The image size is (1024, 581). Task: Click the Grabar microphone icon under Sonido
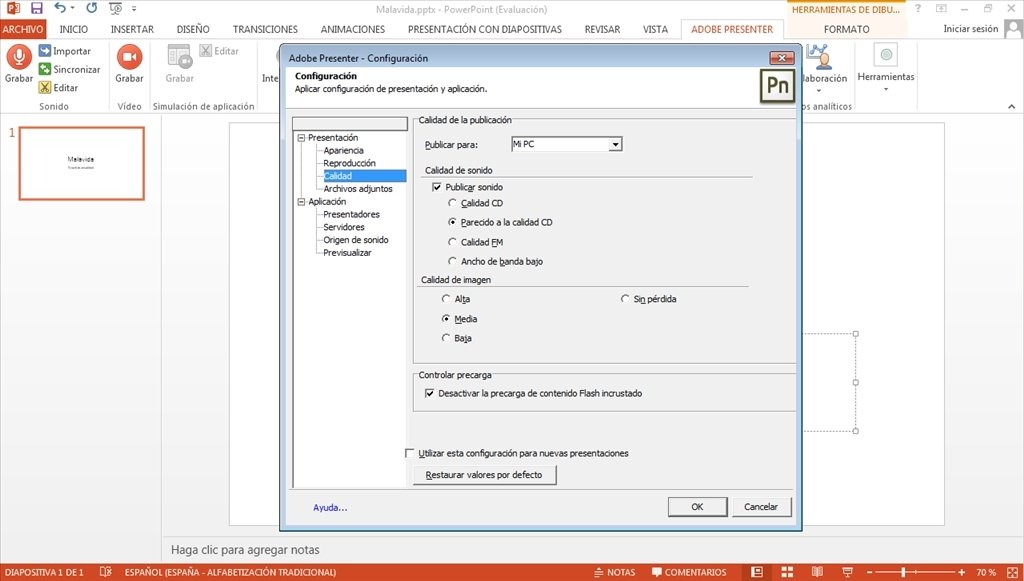pyautogui.click(x=19, y=57)
